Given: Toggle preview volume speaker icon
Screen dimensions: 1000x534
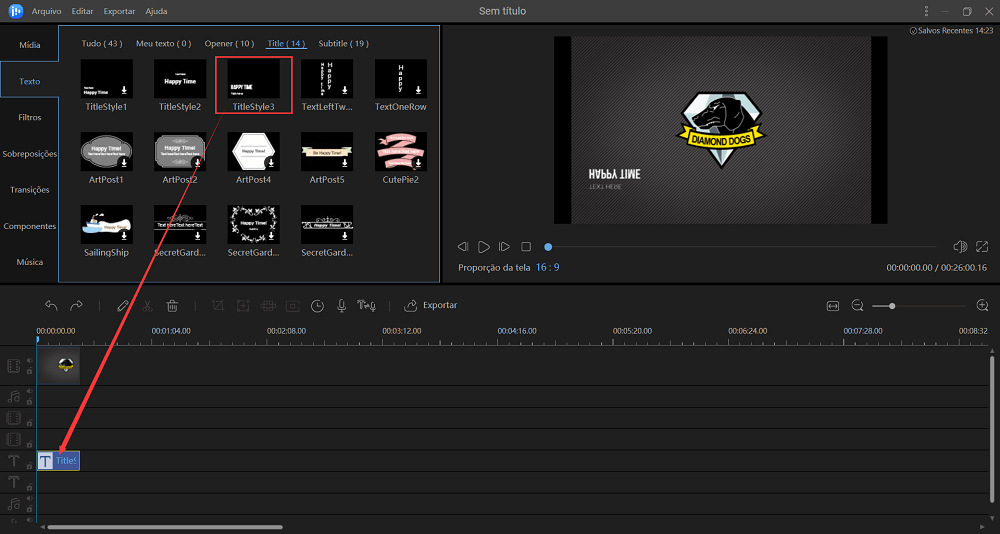Looking at the screenshot, I should pyautogui.click(x=960, y=246).
